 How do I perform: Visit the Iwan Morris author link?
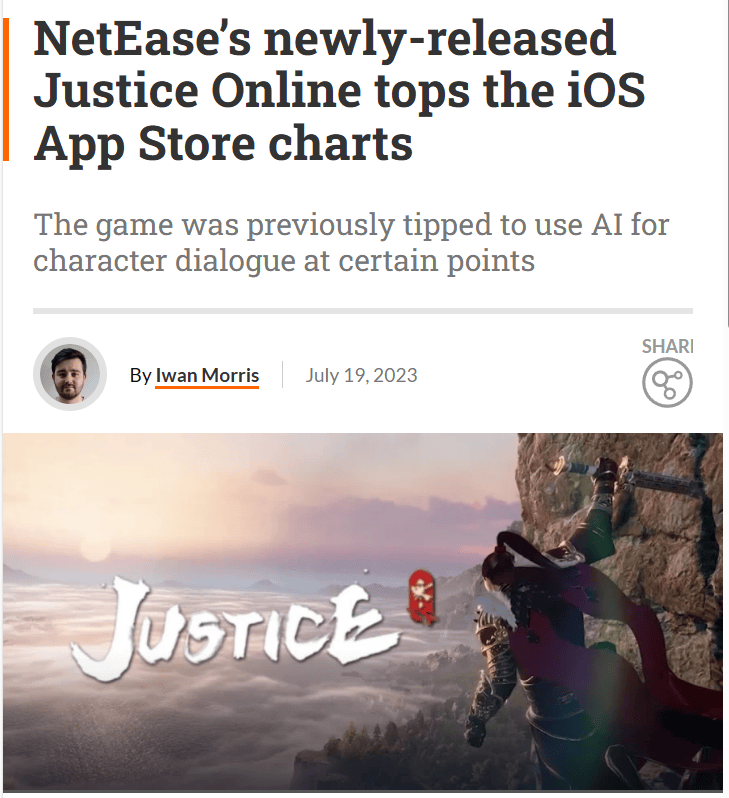(x=207, y=376)
